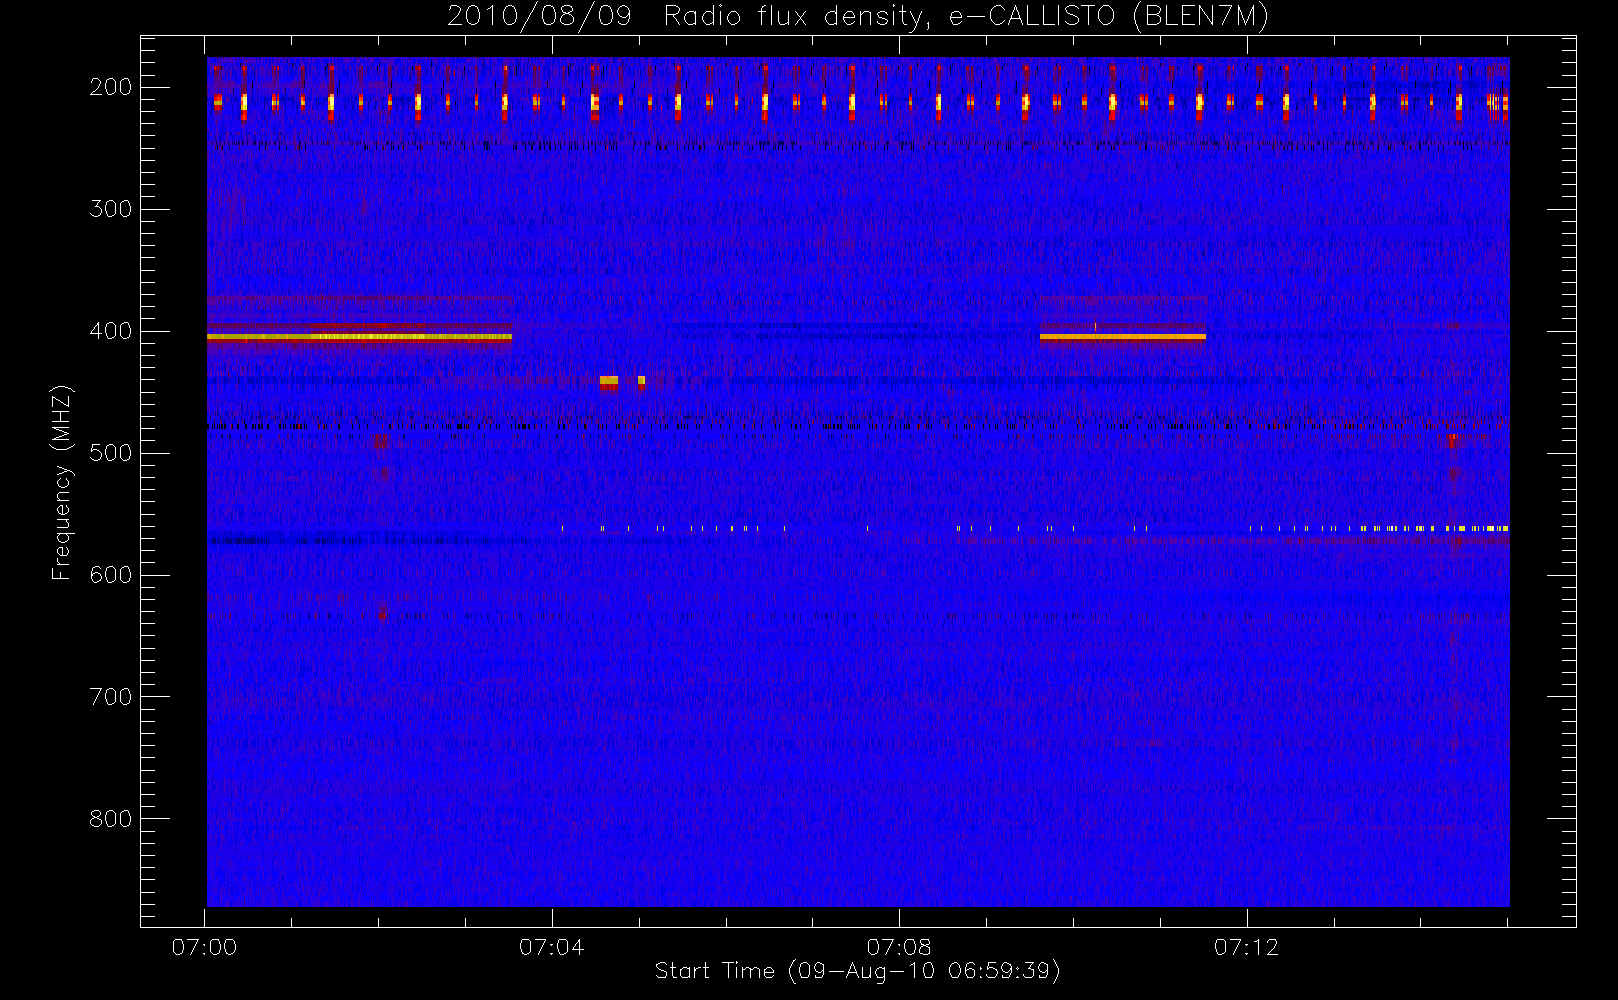Image resolution: width=1618 pixels, height=1000 pixels.
Task: Click the '600' frequency tick label
Action: [x=110, y=575]
